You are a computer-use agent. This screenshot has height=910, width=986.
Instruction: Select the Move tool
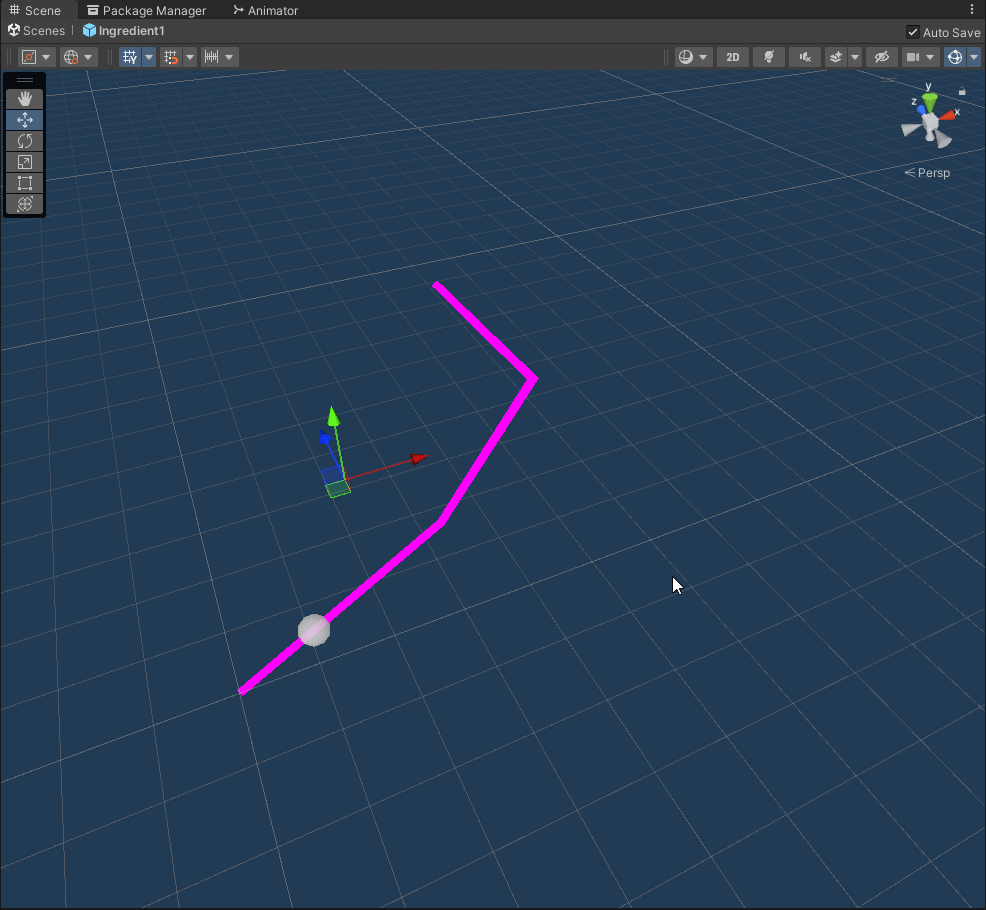click(x=25, y=119)
